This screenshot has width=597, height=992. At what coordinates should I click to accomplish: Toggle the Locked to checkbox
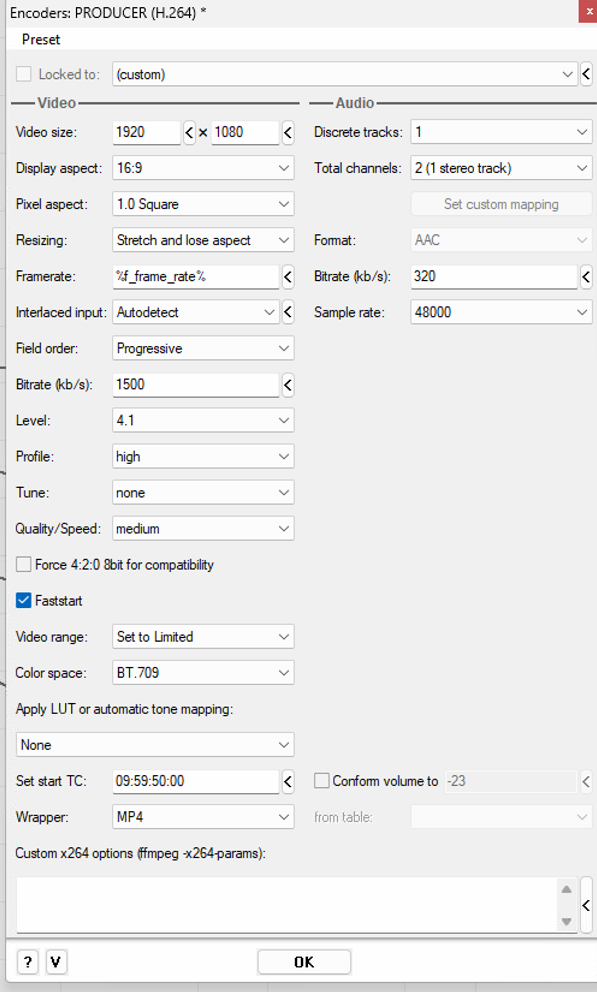23,74
